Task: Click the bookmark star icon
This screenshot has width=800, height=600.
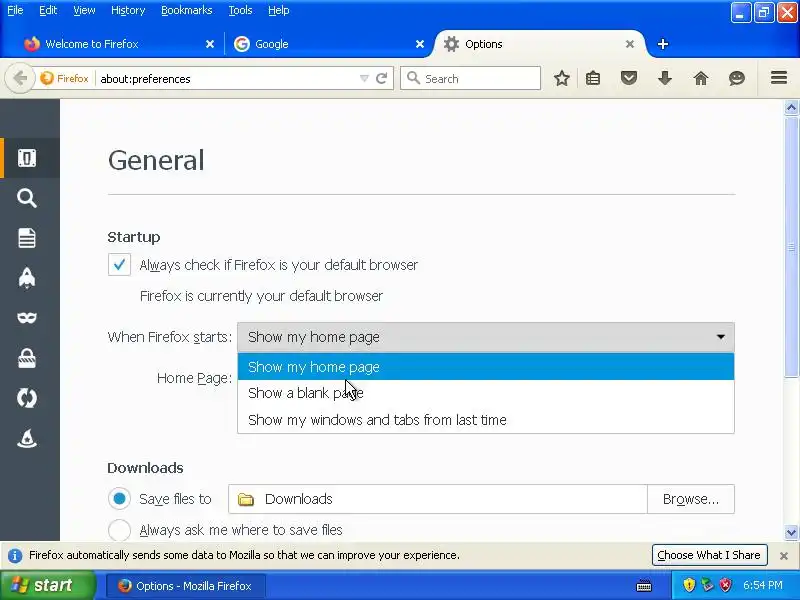Action: [562, 78]
